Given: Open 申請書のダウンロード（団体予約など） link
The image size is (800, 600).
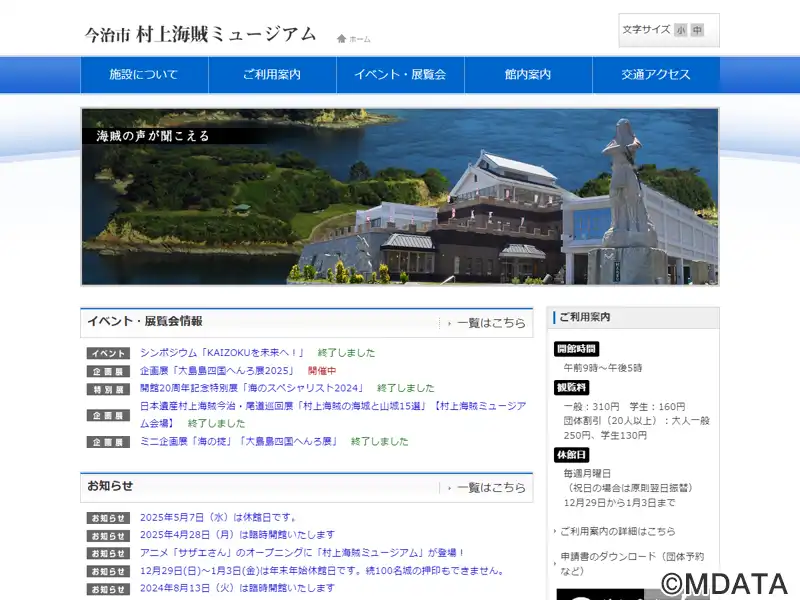Looking at the screenshot, I should (x=632, y=564).
